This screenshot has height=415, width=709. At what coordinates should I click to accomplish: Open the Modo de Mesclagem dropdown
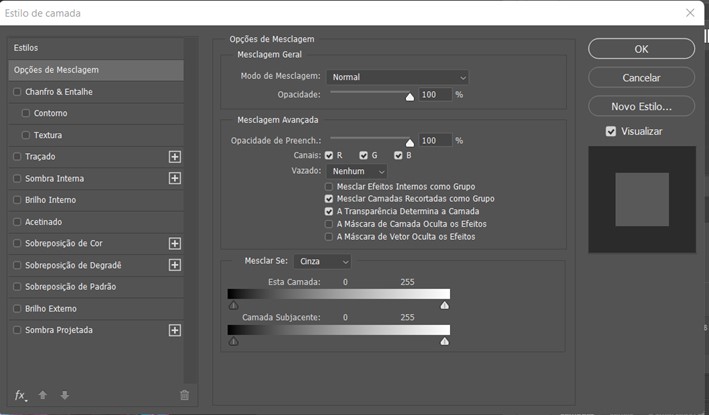397,77
